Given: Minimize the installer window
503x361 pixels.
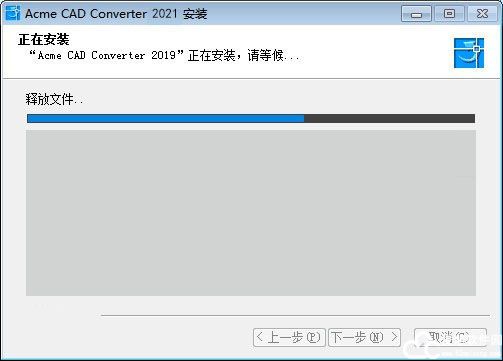Looking at the screenshot, I should point(416,14).
